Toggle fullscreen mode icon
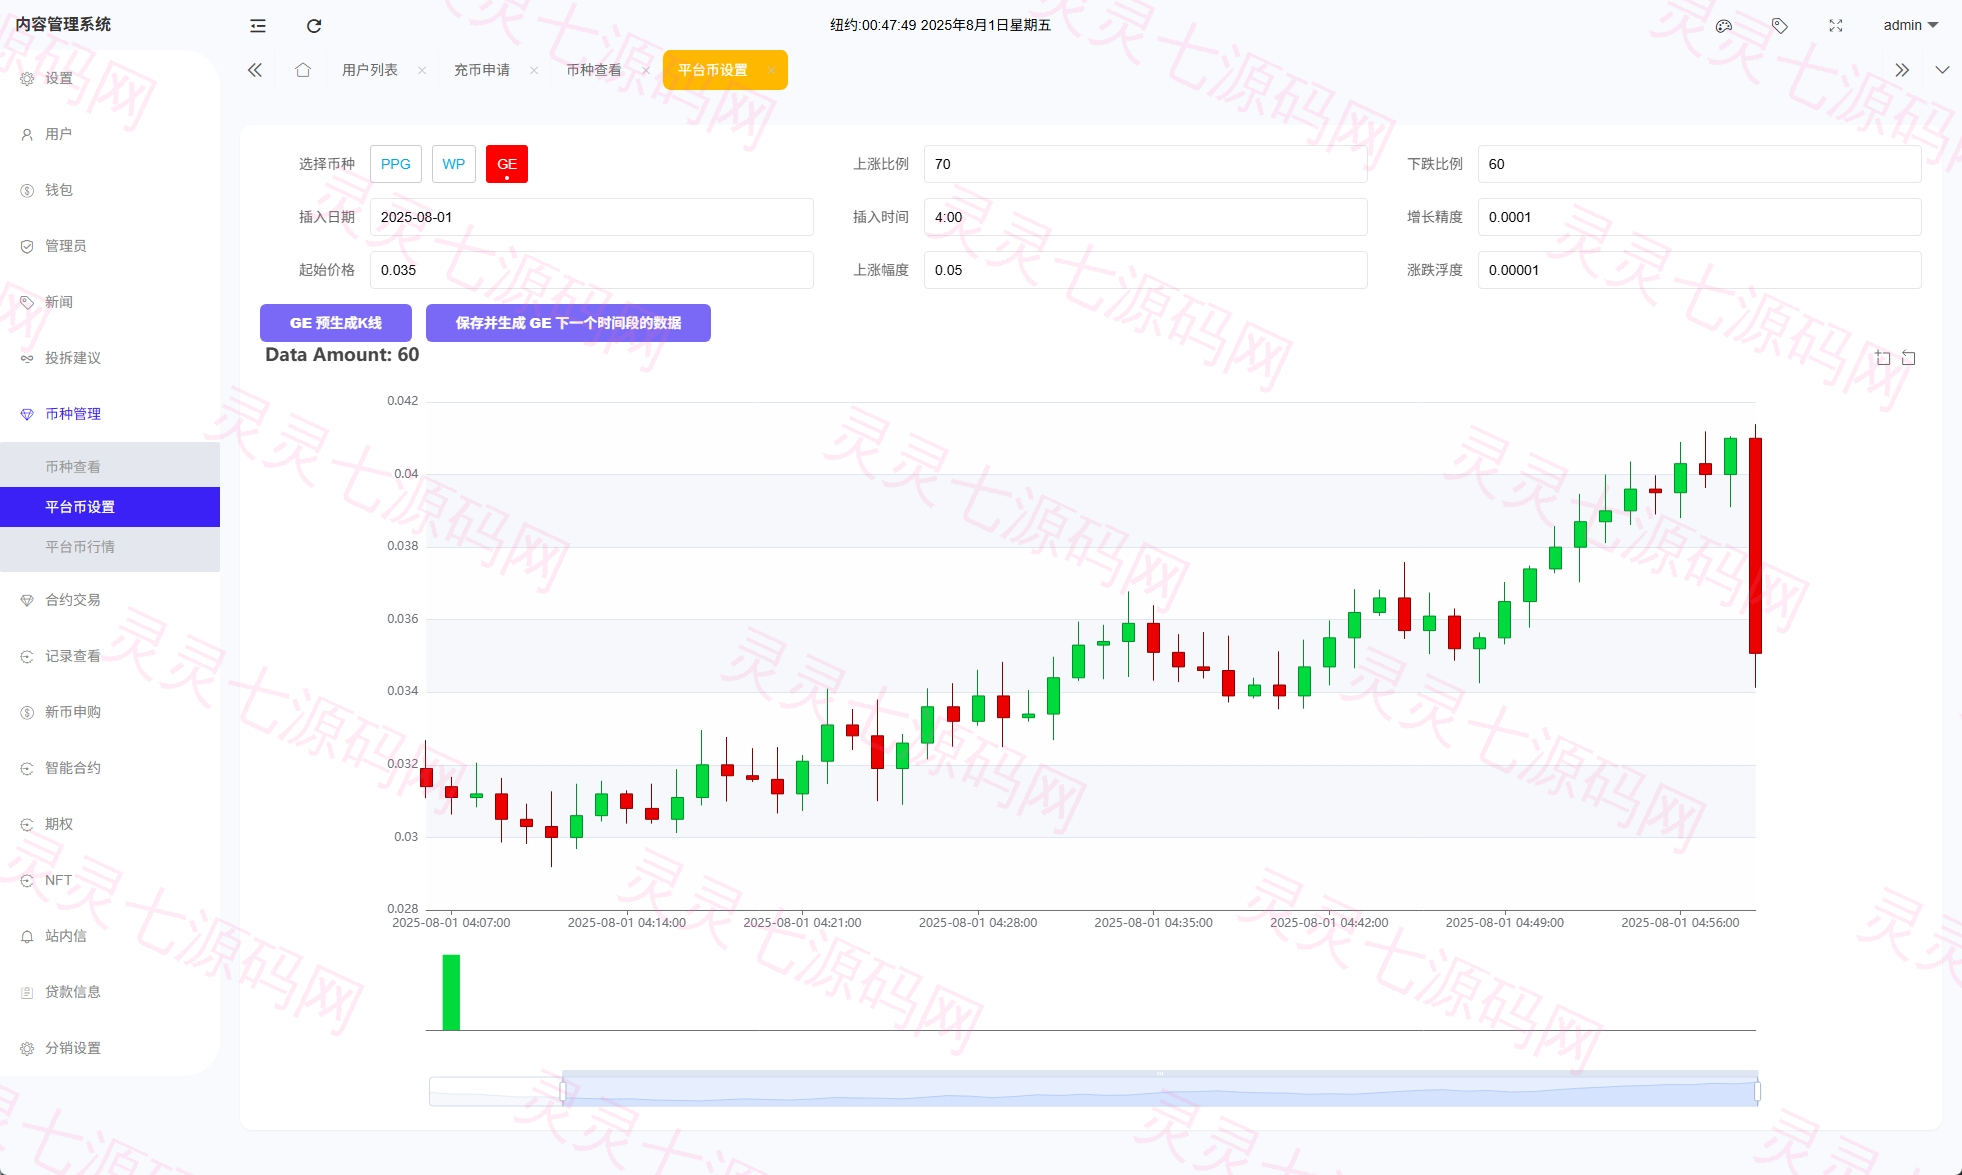 (x=1836, y=26)
